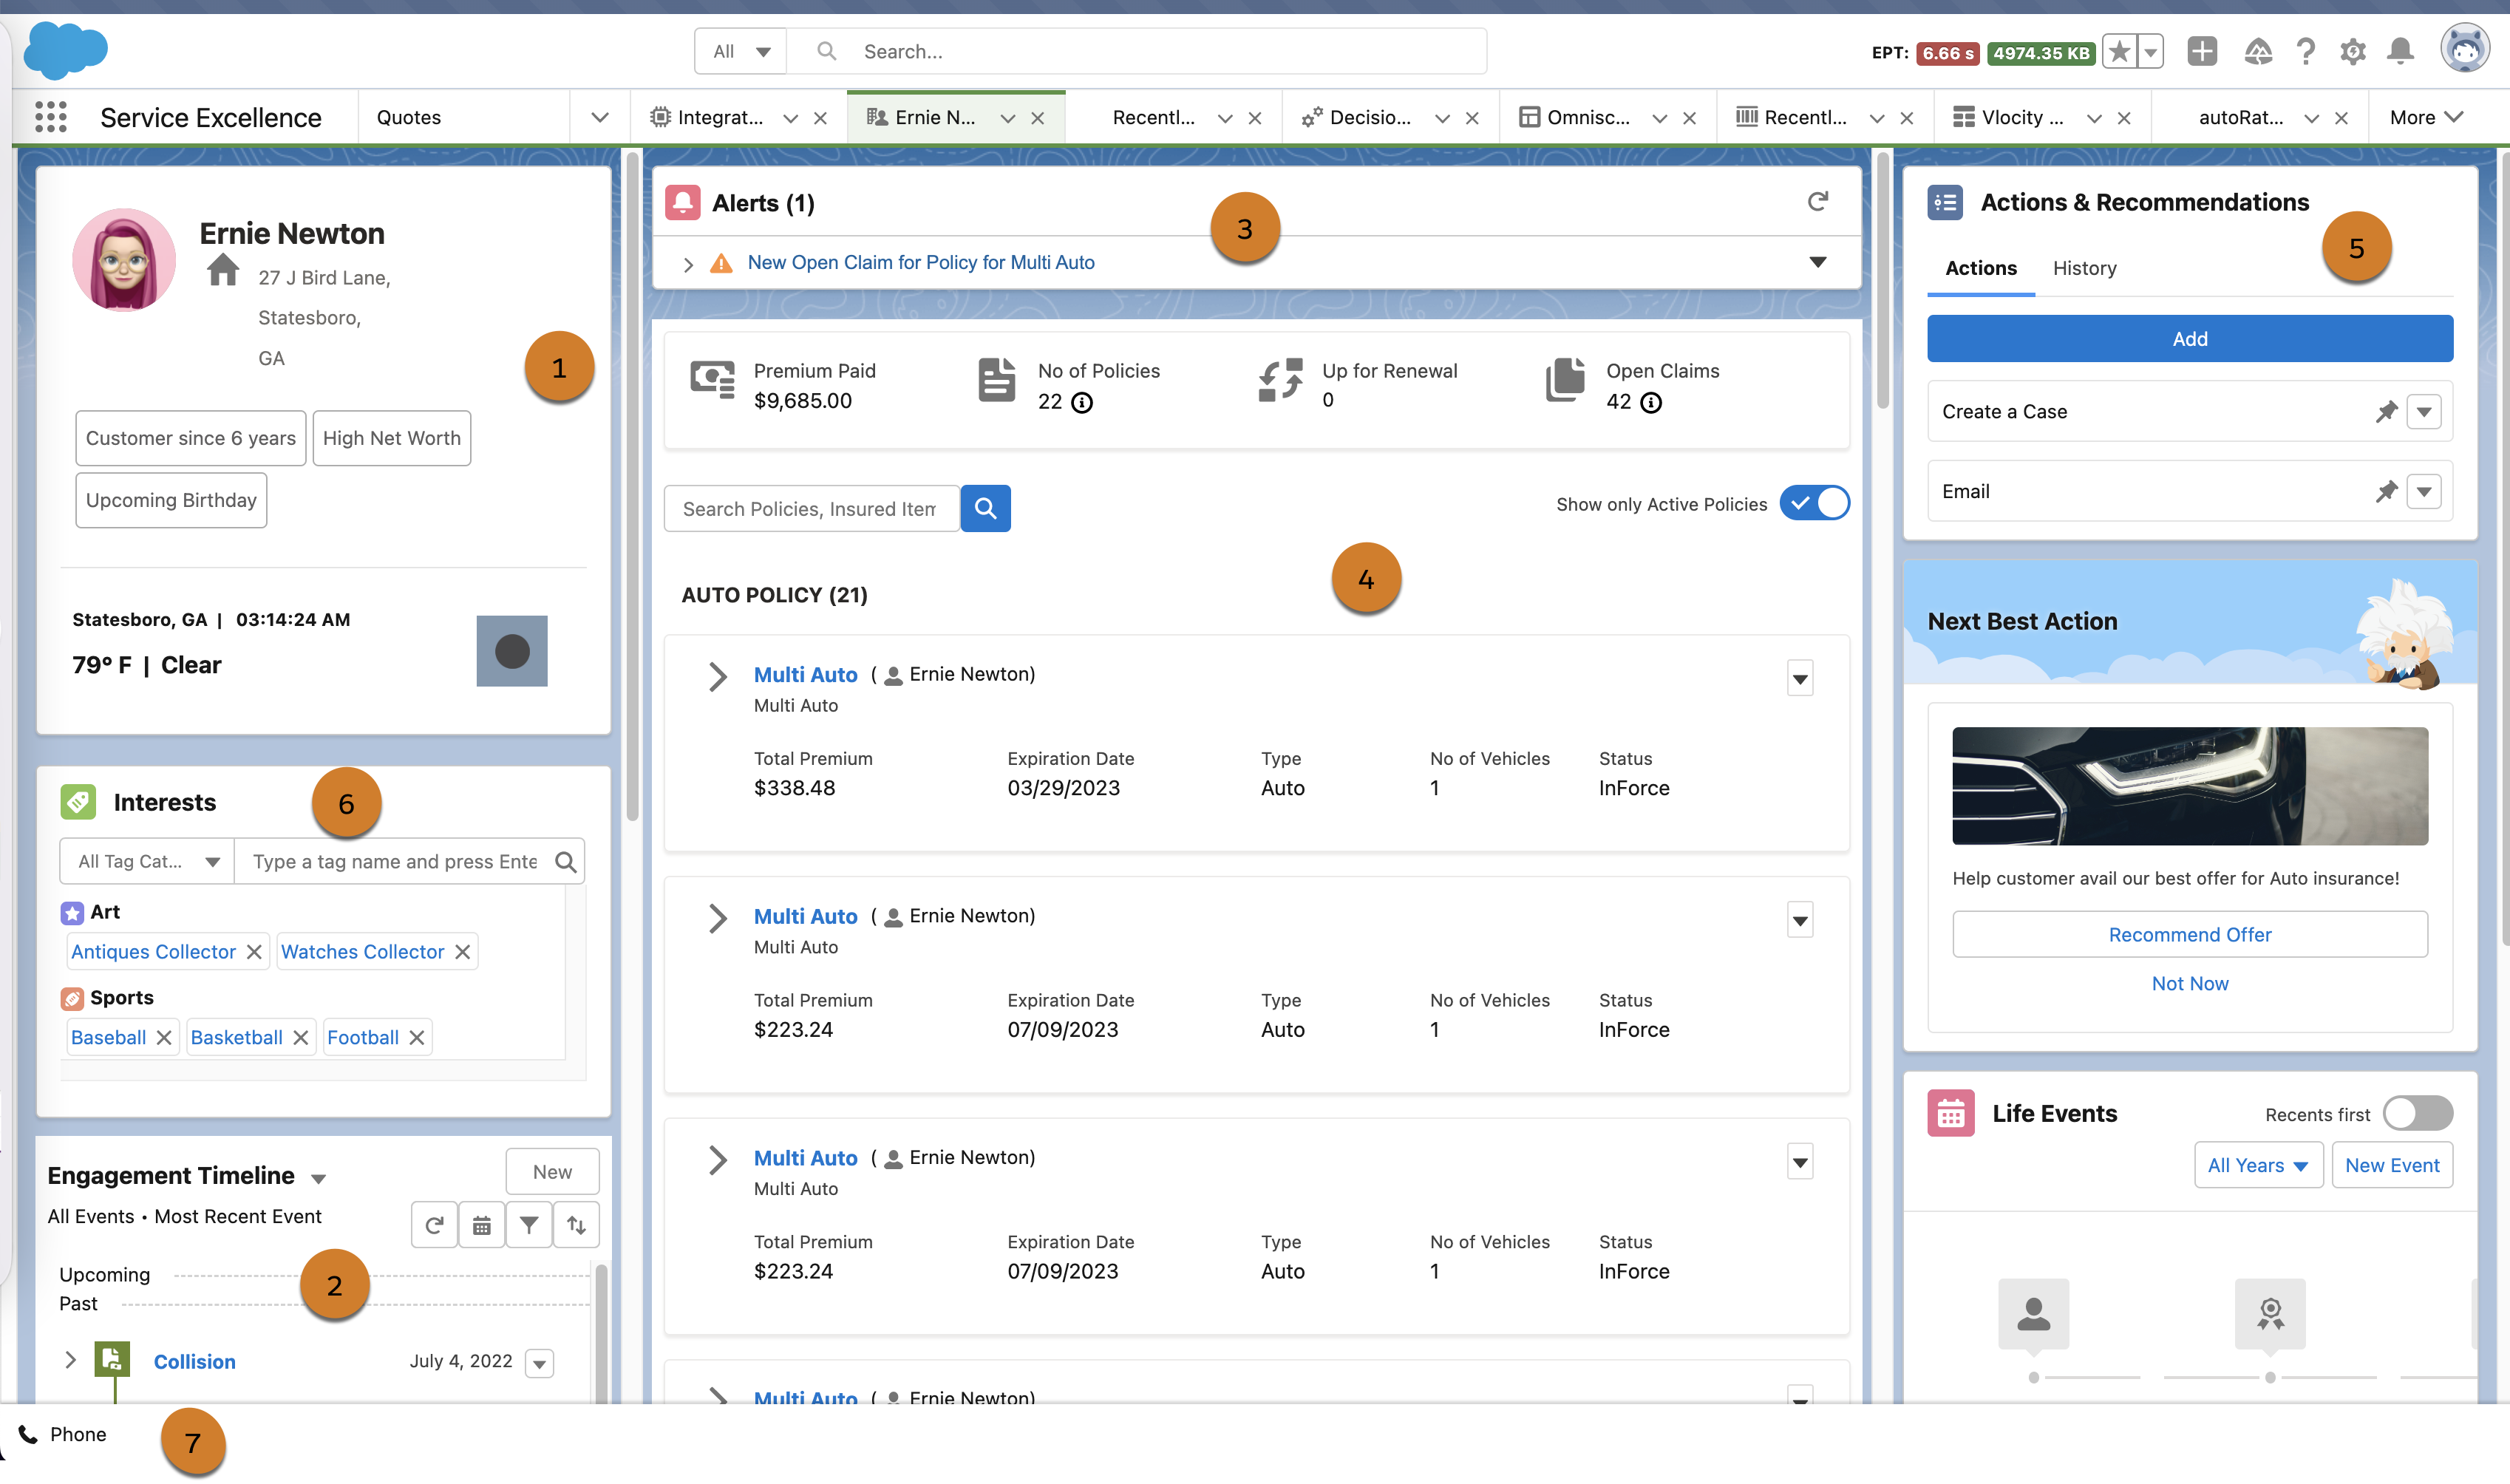
Task: Open the Phone utility bar item
Action: 62,1434
